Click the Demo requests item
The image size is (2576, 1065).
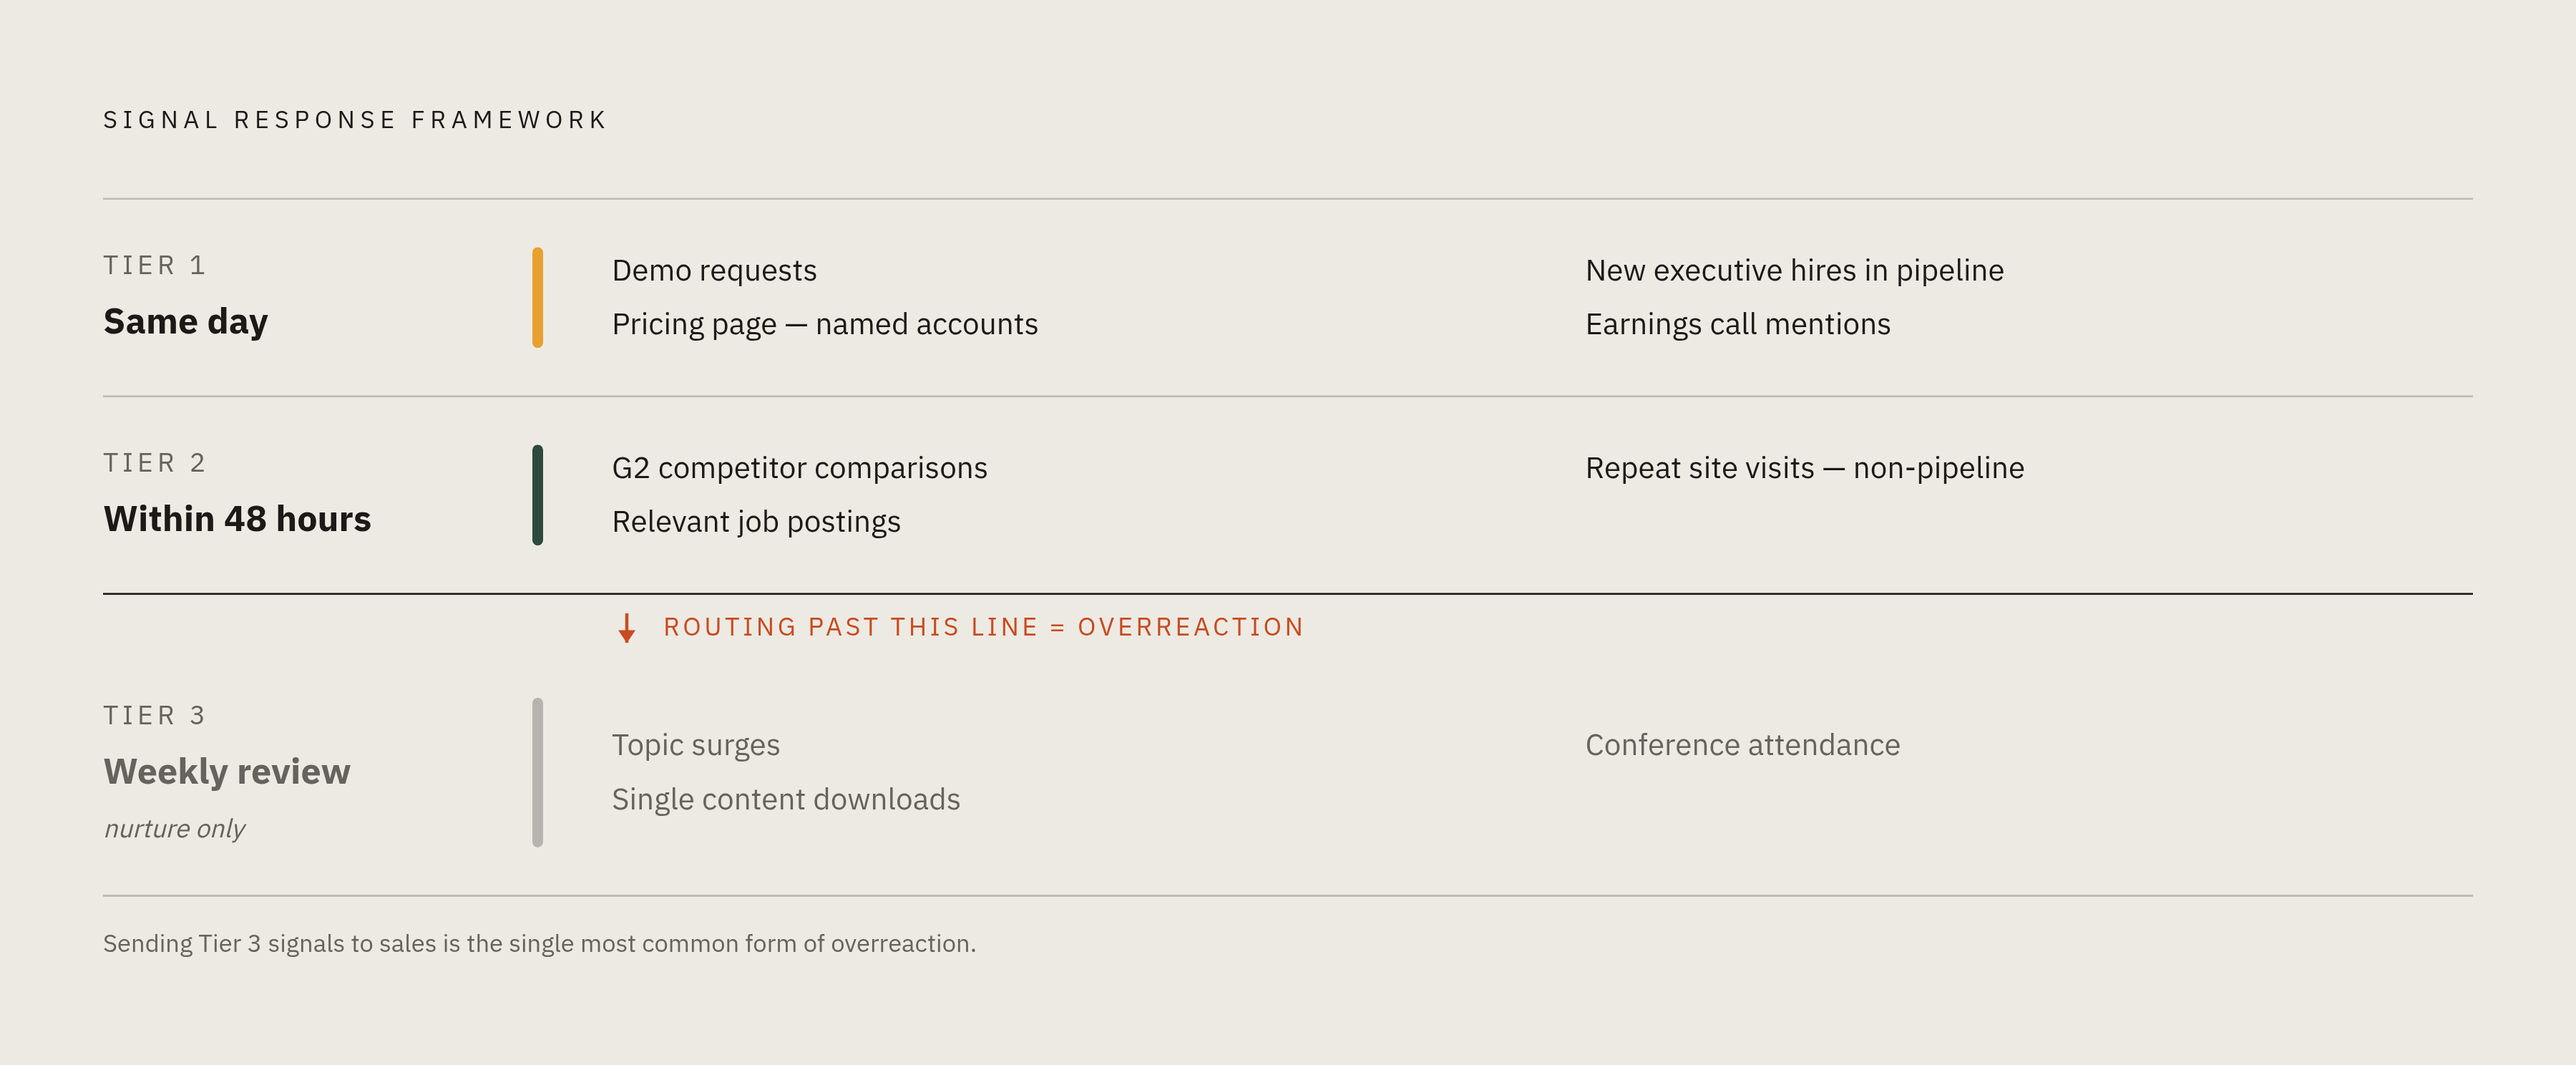coord(714,271)
